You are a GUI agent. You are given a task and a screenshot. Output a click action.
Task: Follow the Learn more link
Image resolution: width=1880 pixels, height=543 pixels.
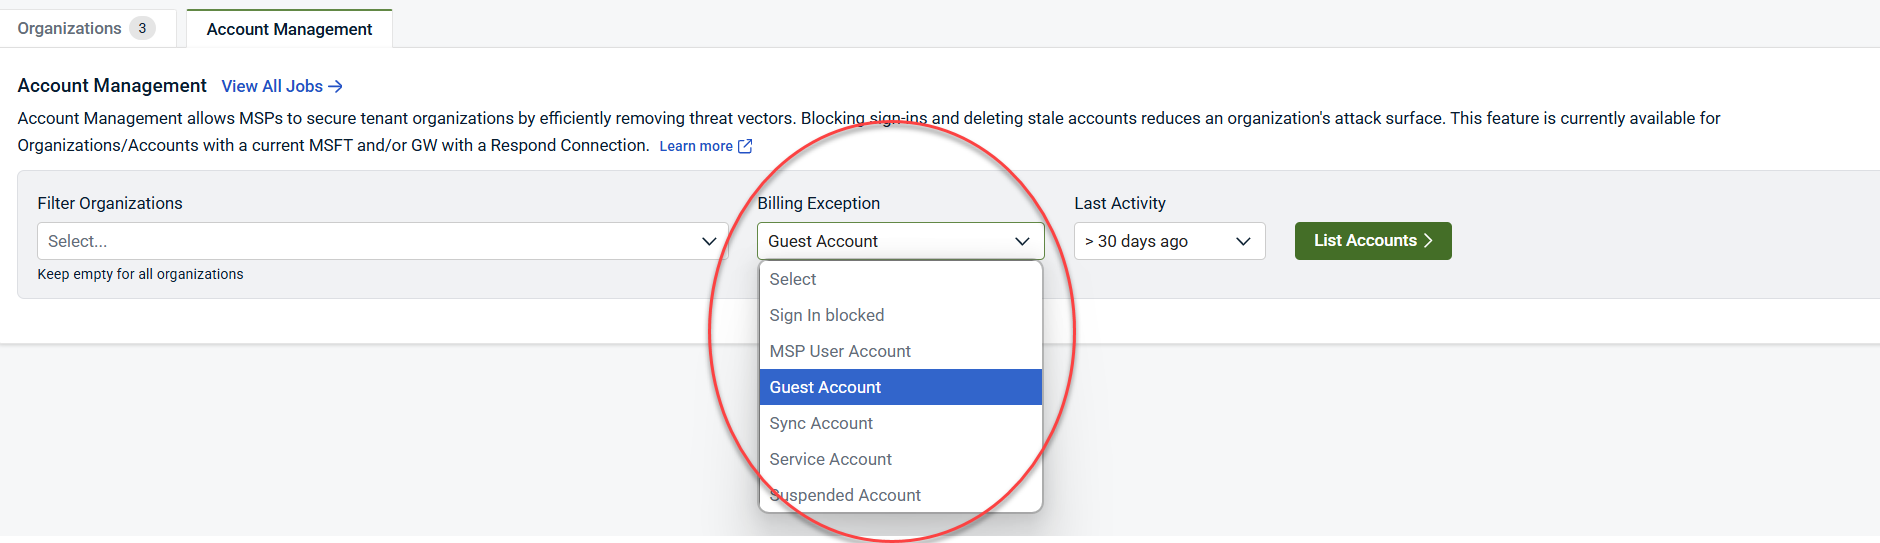(695, 146)
